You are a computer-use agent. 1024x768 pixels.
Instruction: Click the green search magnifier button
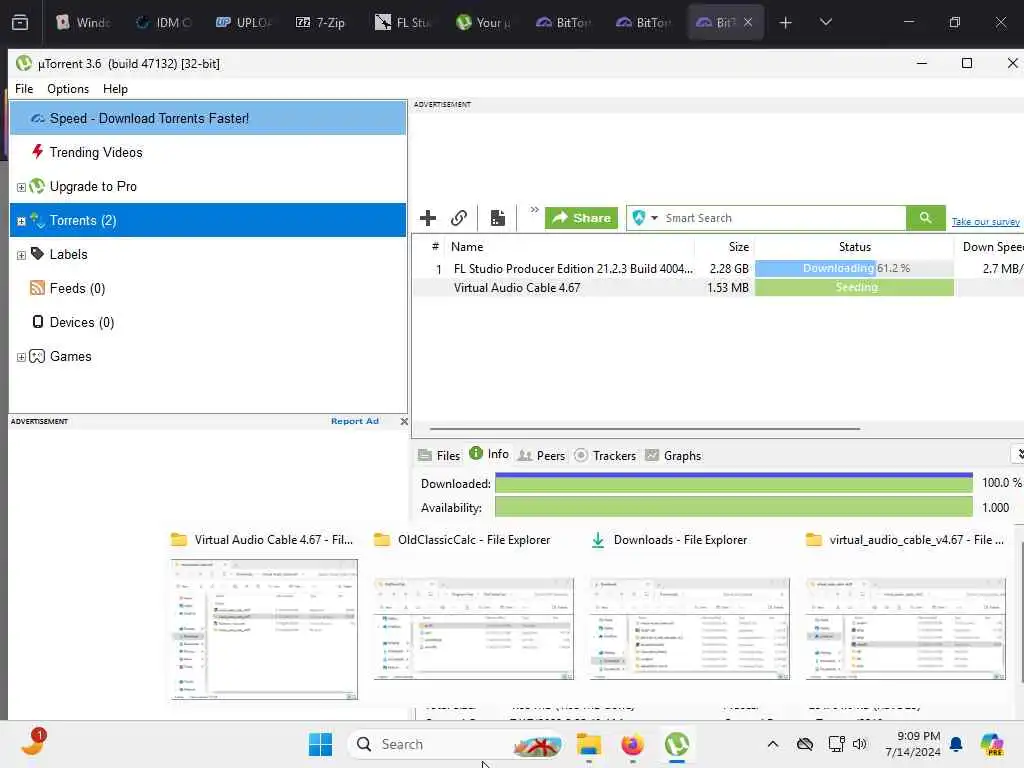click(x=925, y=218)
